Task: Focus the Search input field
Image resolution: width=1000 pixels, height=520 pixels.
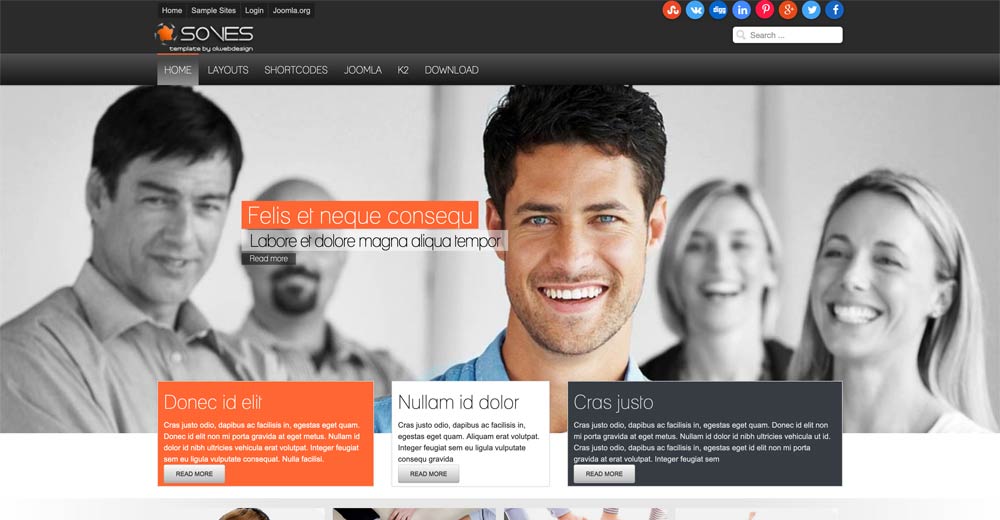Action: [788, 35]
